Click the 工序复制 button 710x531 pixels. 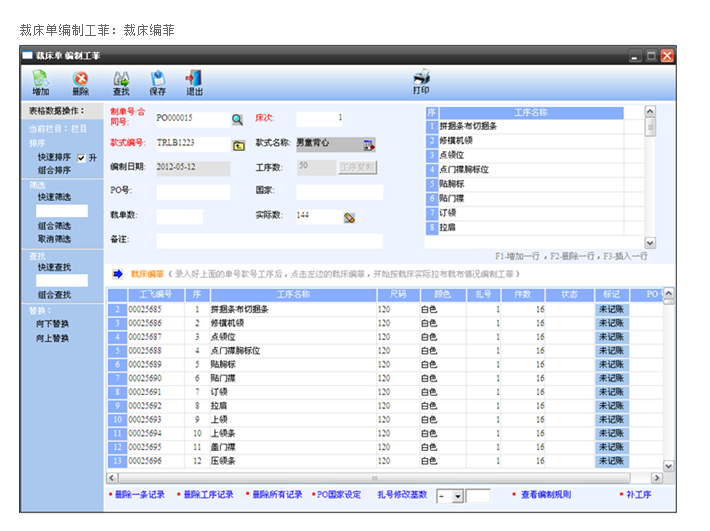[357, 167]
